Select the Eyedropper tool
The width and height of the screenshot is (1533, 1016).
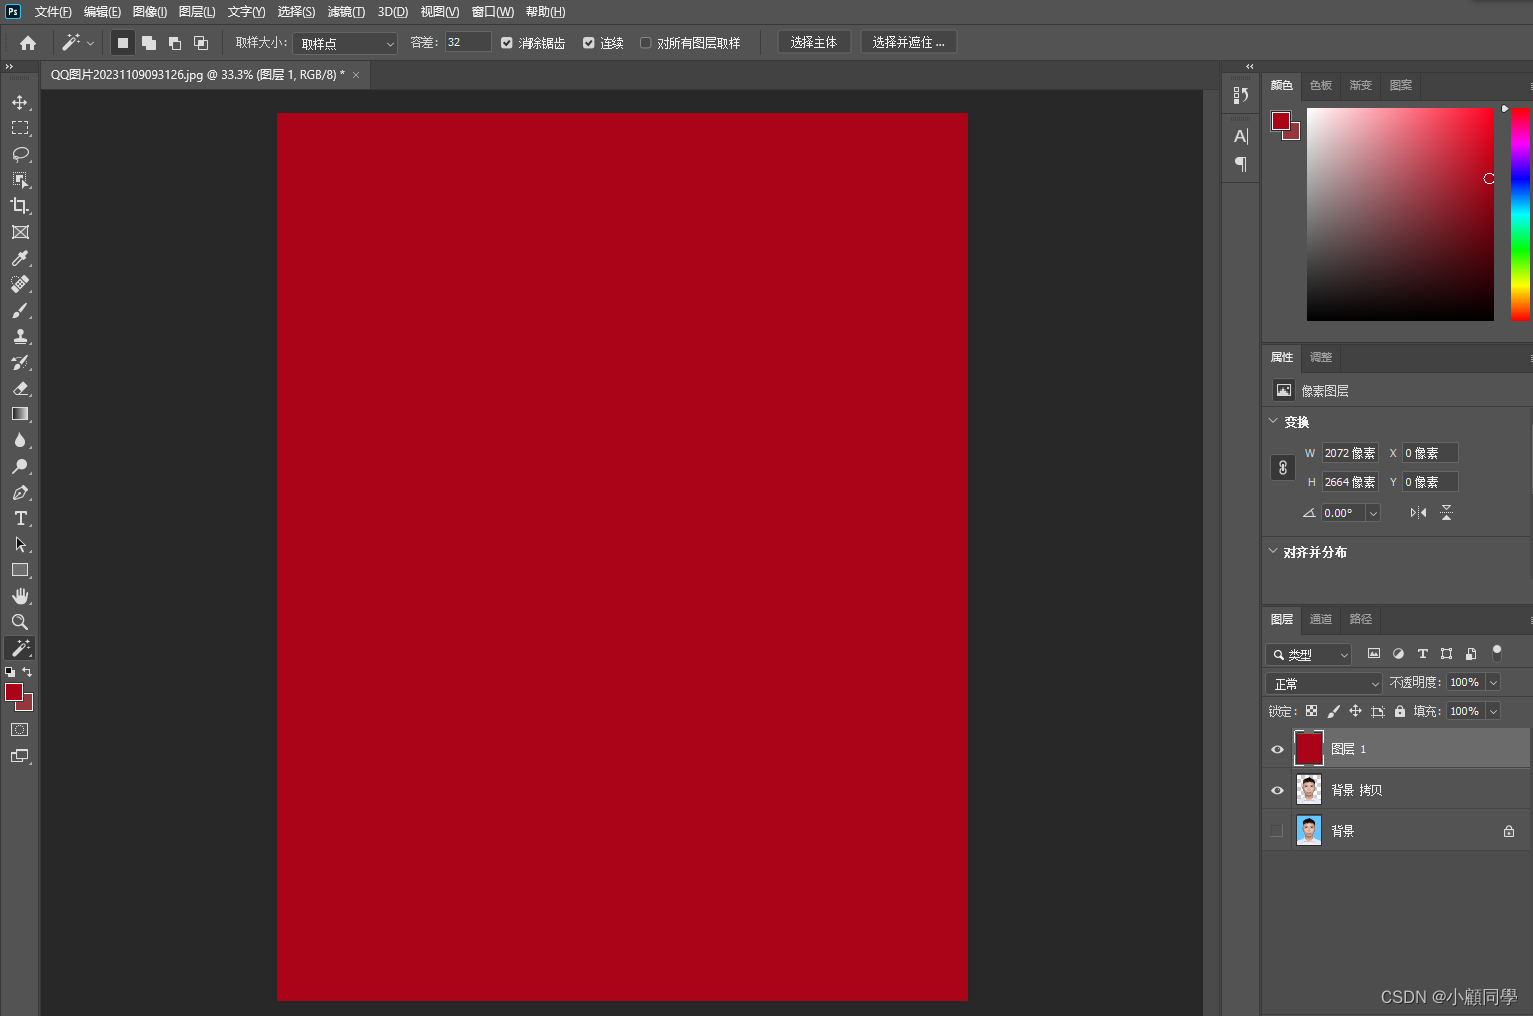tap(20, 258)
